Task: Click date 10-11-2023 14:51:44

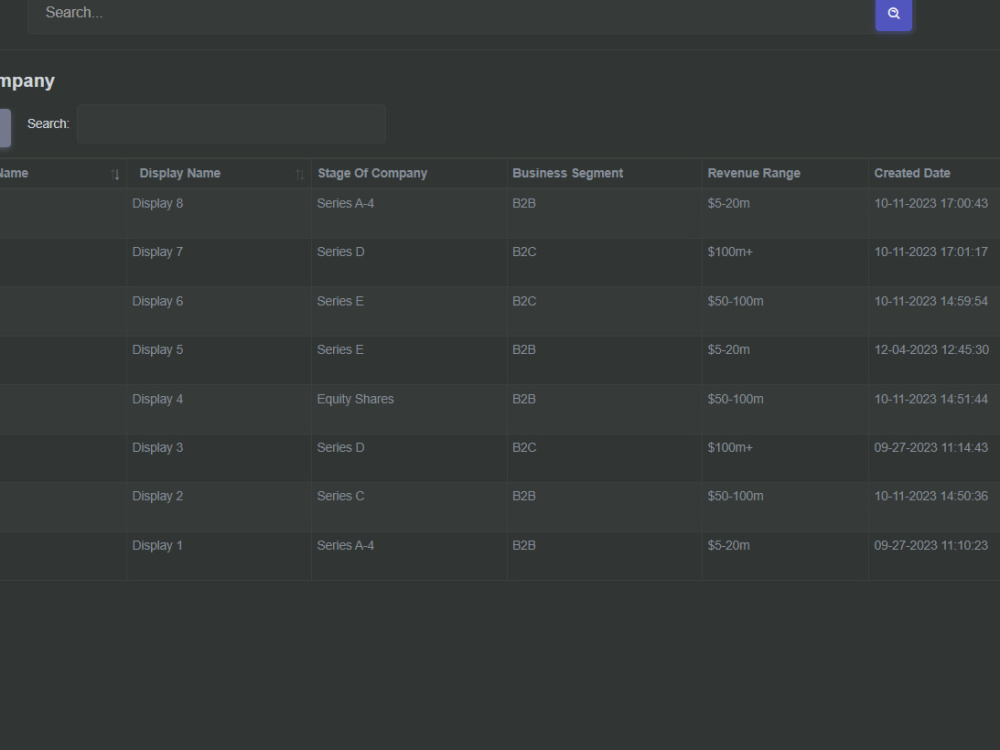Action: [931, 399]
